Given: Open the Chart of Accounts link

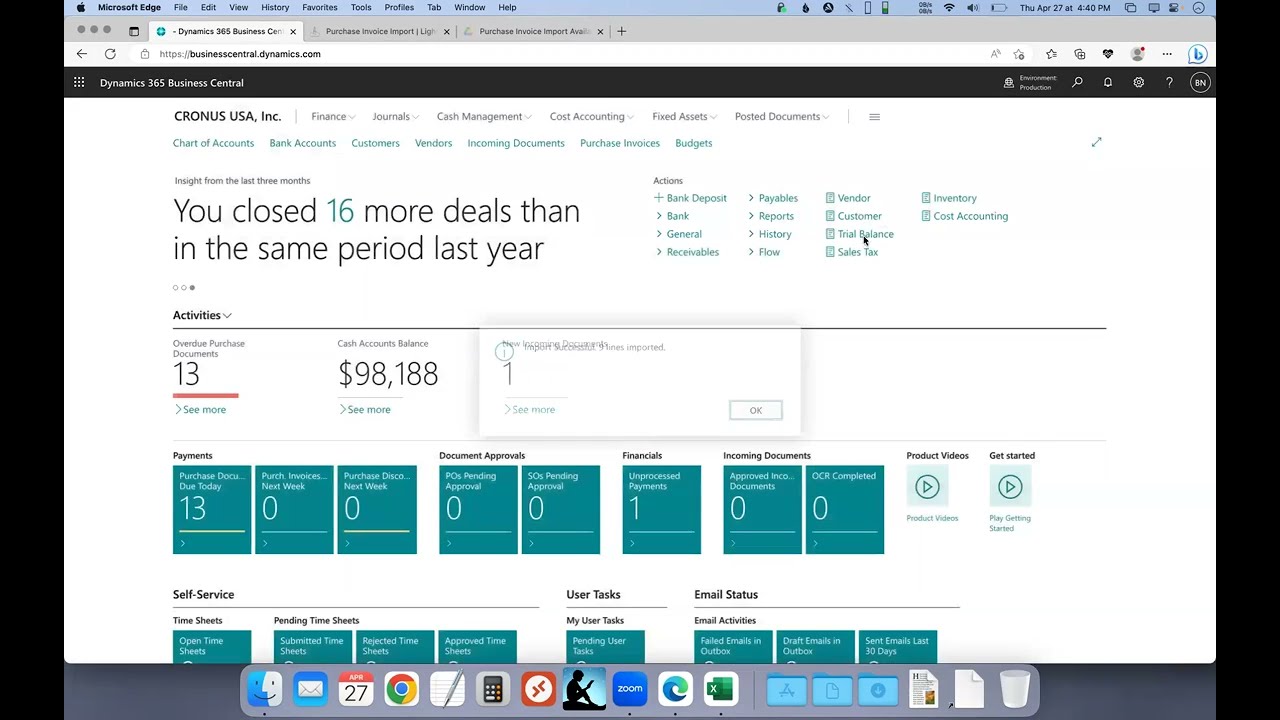Looking at the screenshot, I should (213, 143).
